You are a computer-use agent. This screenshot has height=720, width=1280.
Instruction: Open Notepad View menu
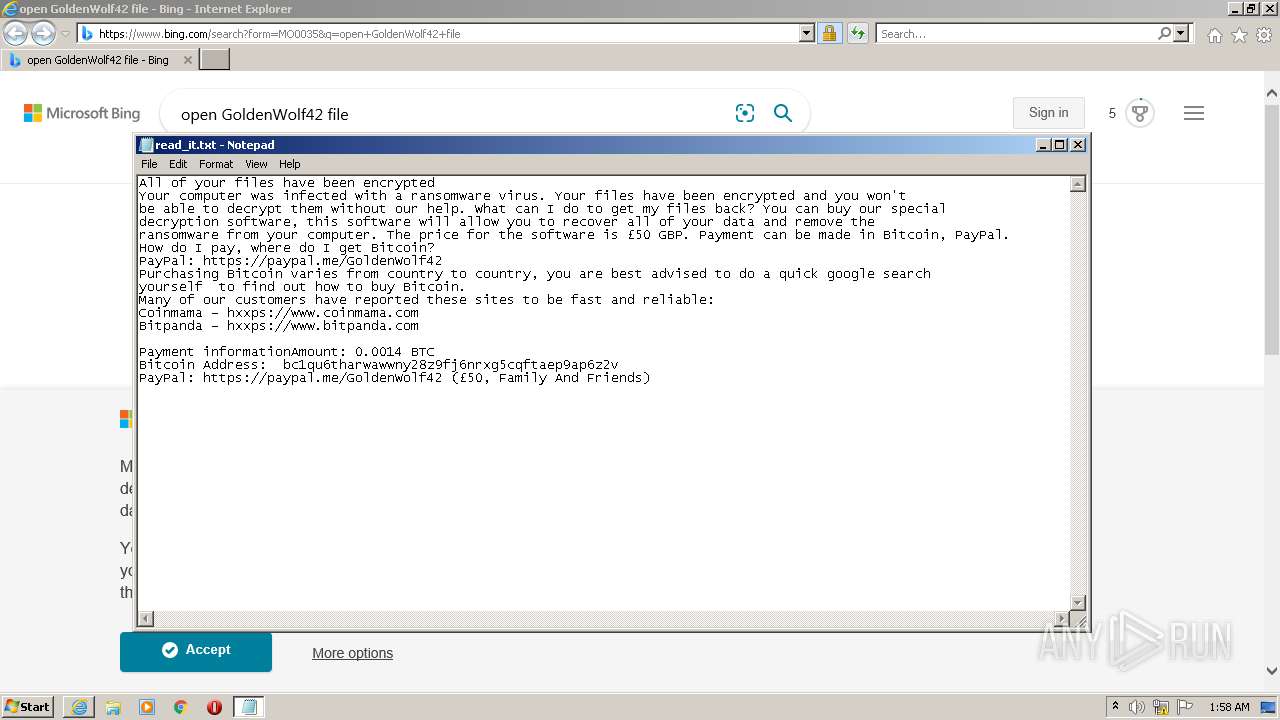pyautogui.click(x=256, y=164)
